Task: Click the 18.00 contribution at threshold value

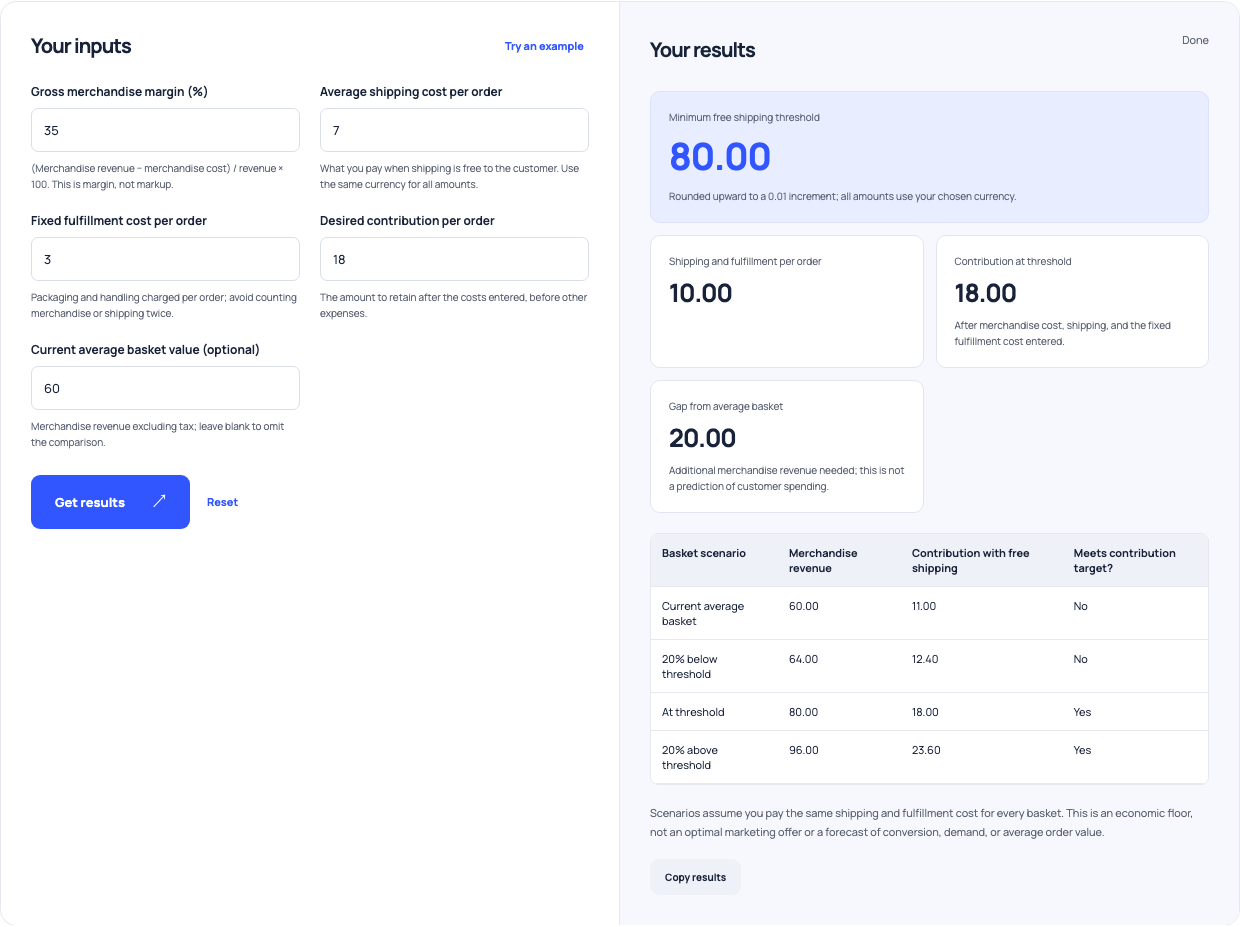Action: [985, 293]
